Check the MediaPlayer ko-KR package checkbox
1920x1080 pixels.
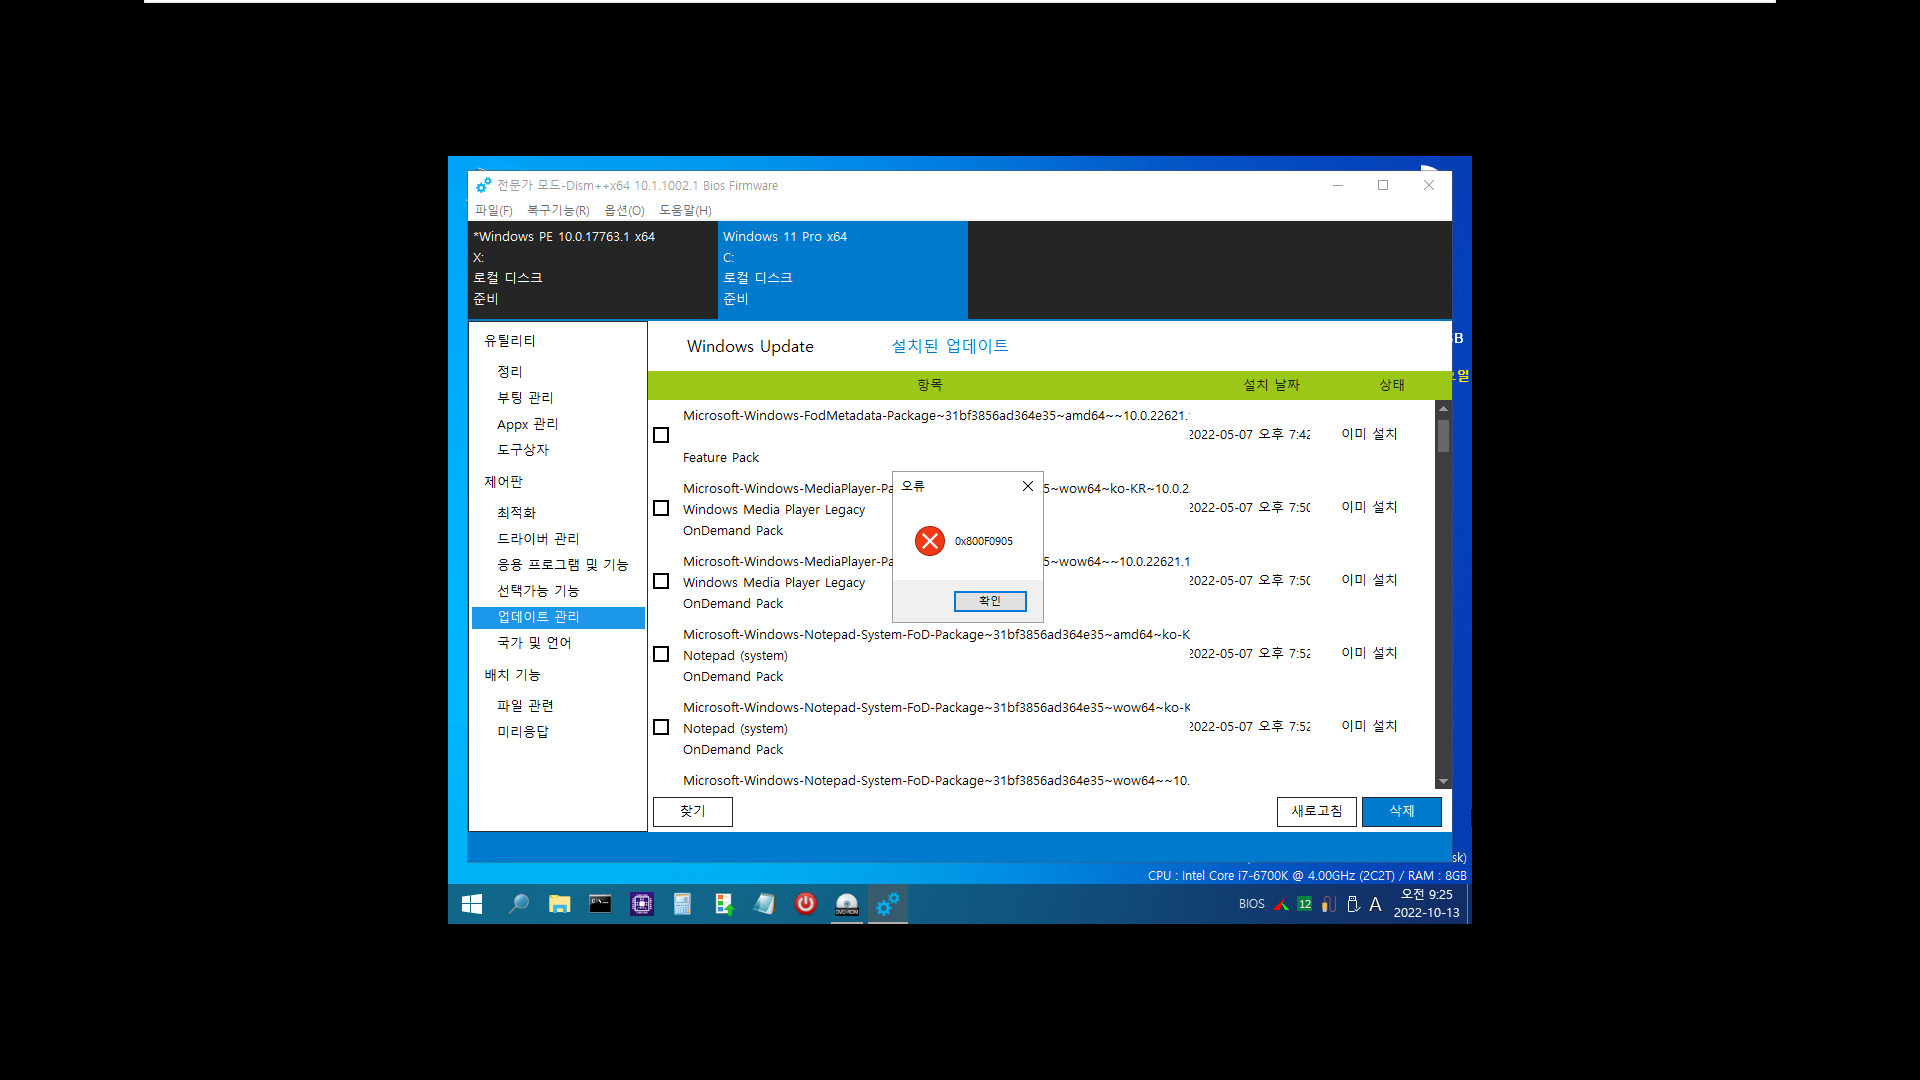[x=661, y=508]
